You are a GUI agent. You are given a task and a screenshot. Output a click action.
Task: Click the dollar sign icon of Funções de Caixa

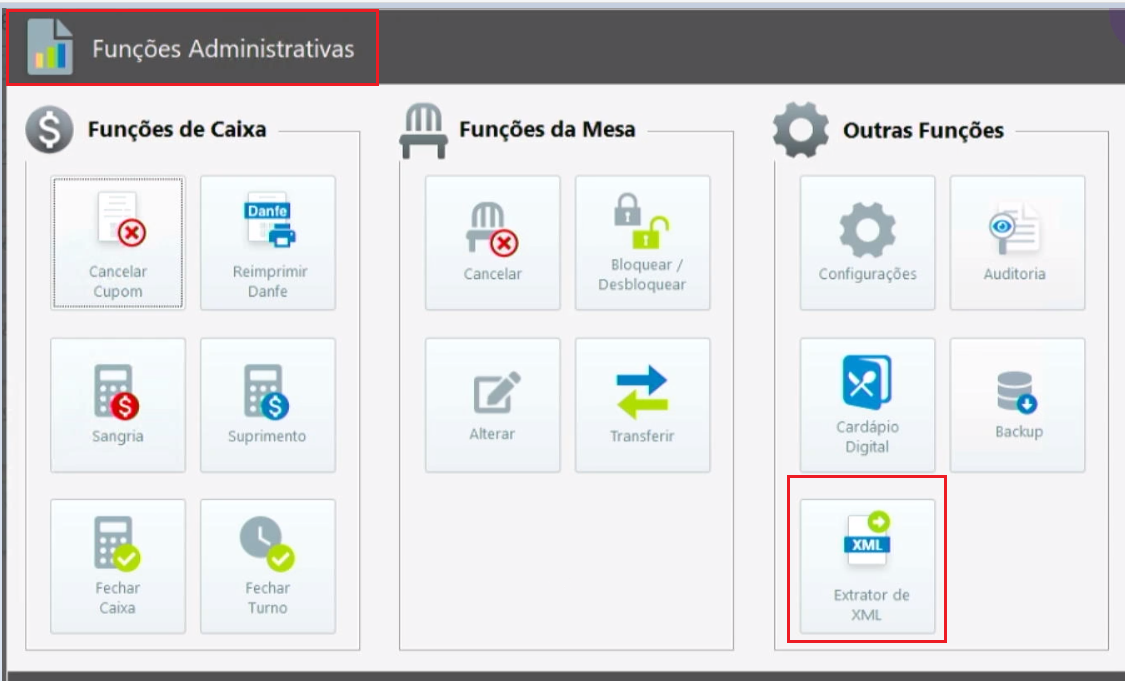point(50,130)
